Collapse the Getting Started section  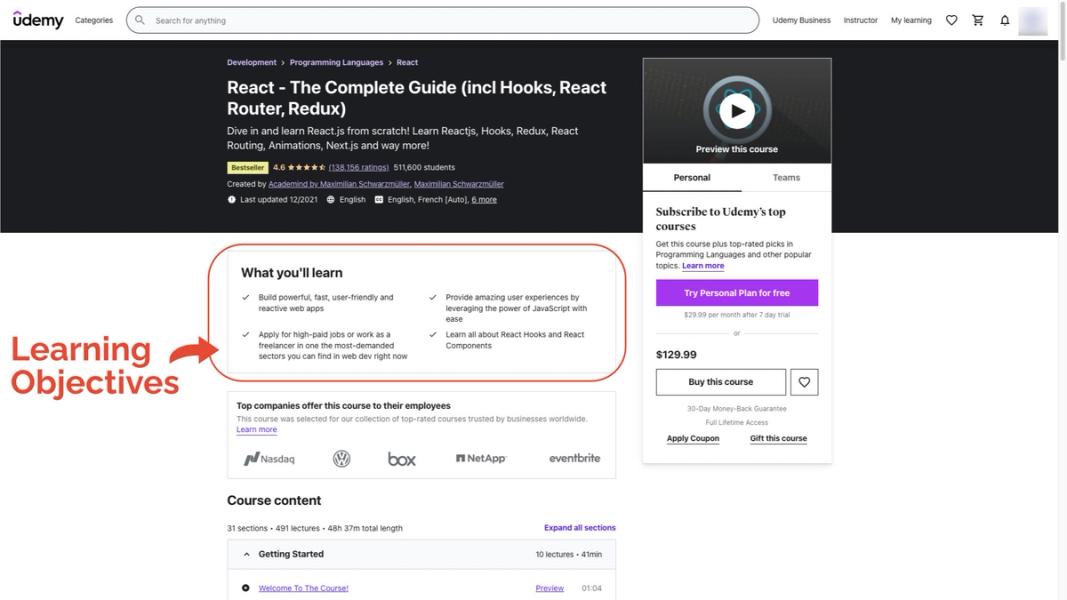pyautogui.click(x=245, y=552)
